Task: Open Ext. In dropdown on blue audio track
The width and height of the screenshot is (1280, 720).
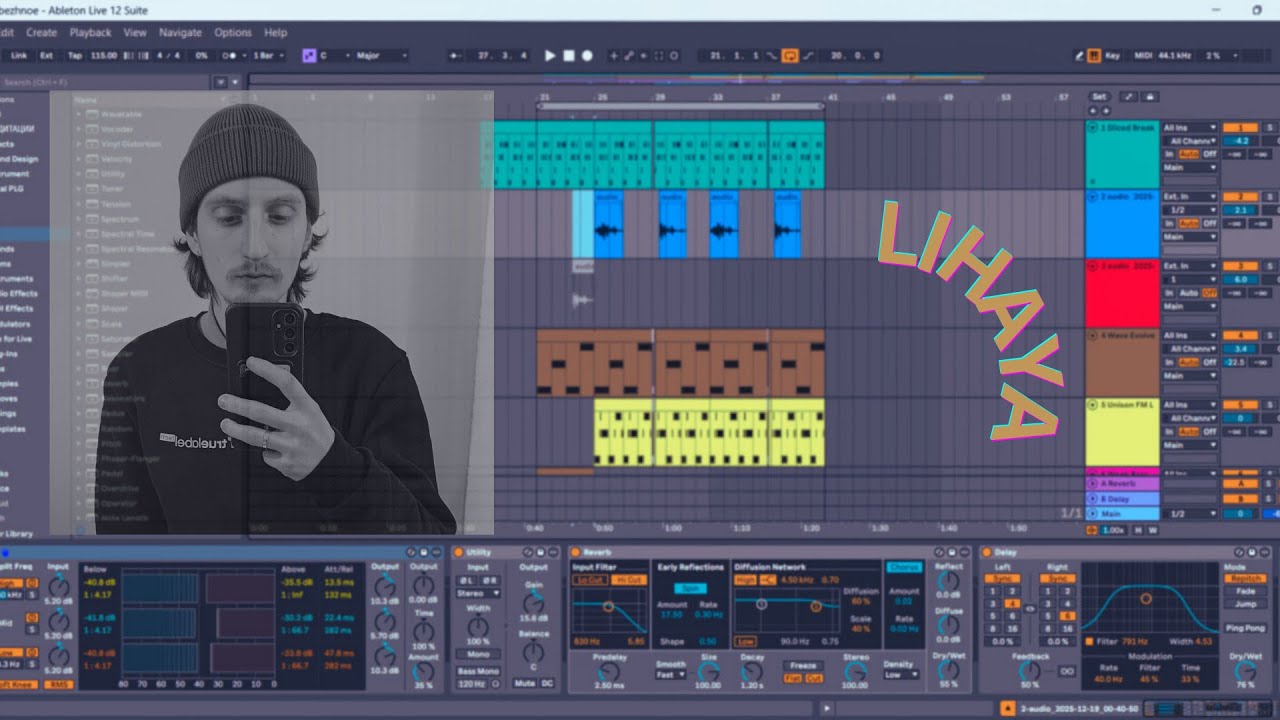Action: (1190, 197)
